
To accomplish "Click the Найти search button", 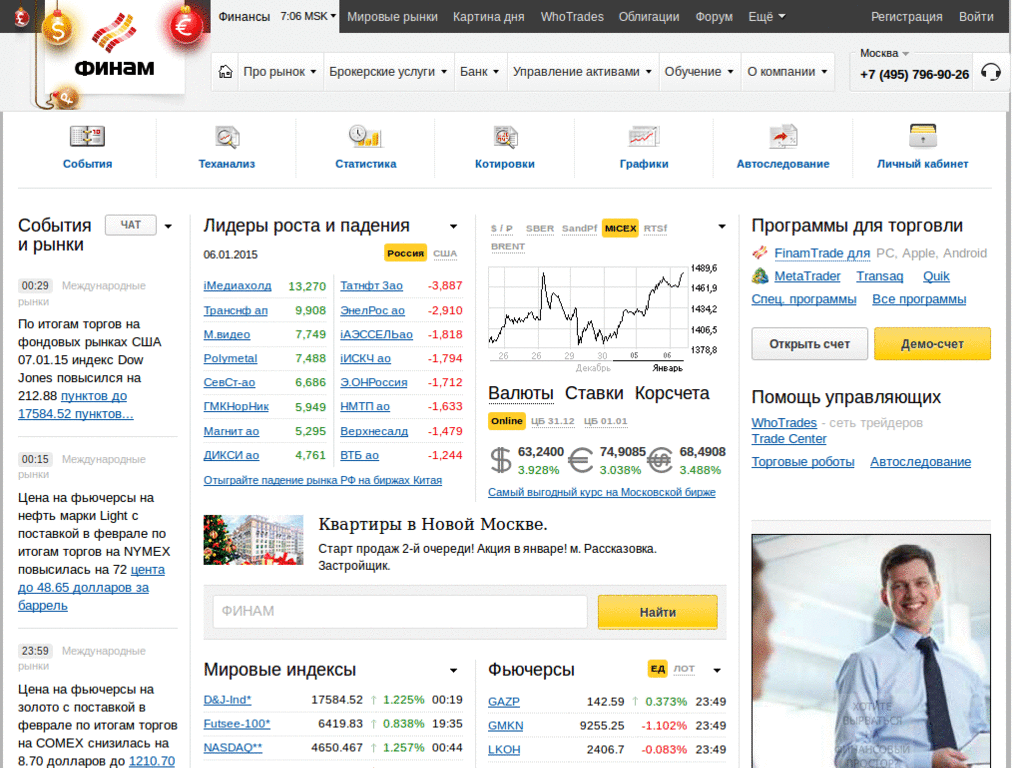I will point(658,612).
